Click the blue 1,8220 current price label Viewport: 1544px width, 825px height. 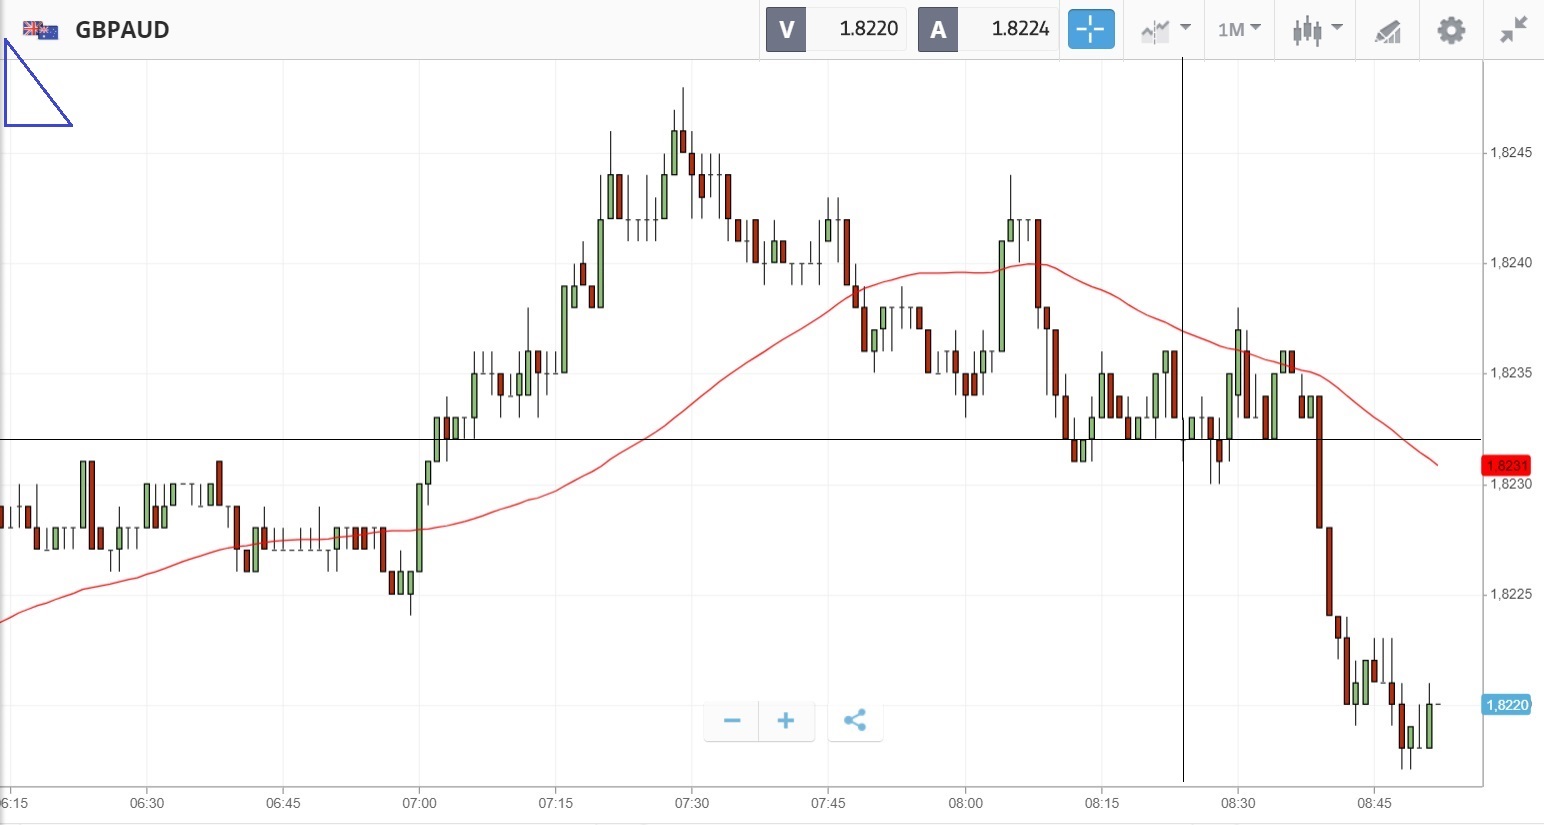tap(1506, 705)
